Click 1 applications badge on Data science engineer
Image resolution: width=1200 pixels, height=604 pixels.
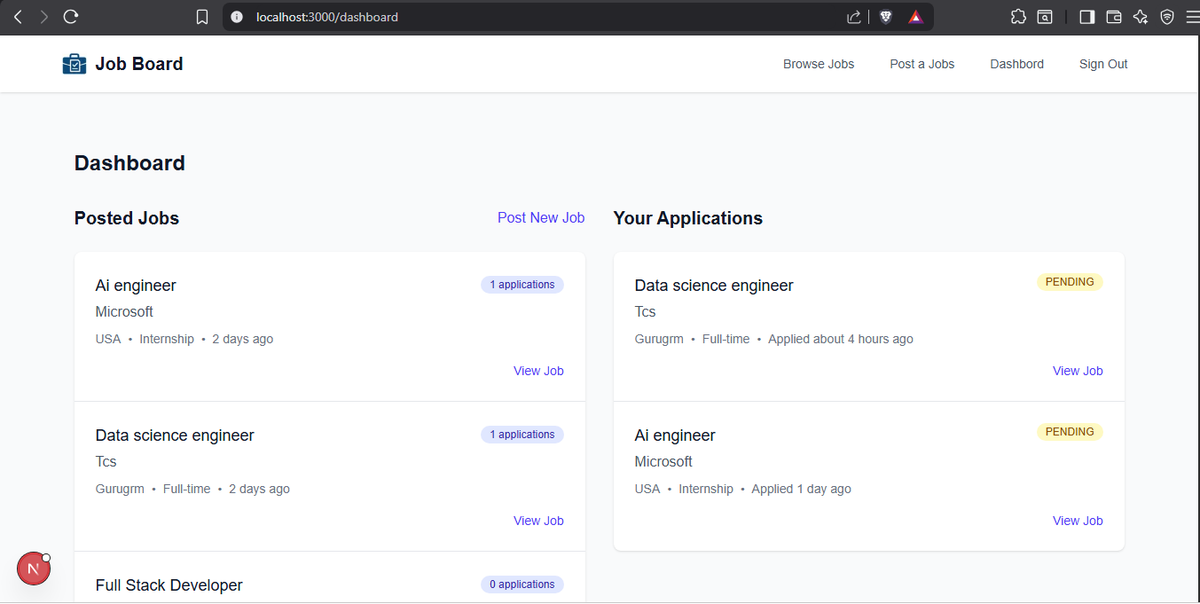522,435
